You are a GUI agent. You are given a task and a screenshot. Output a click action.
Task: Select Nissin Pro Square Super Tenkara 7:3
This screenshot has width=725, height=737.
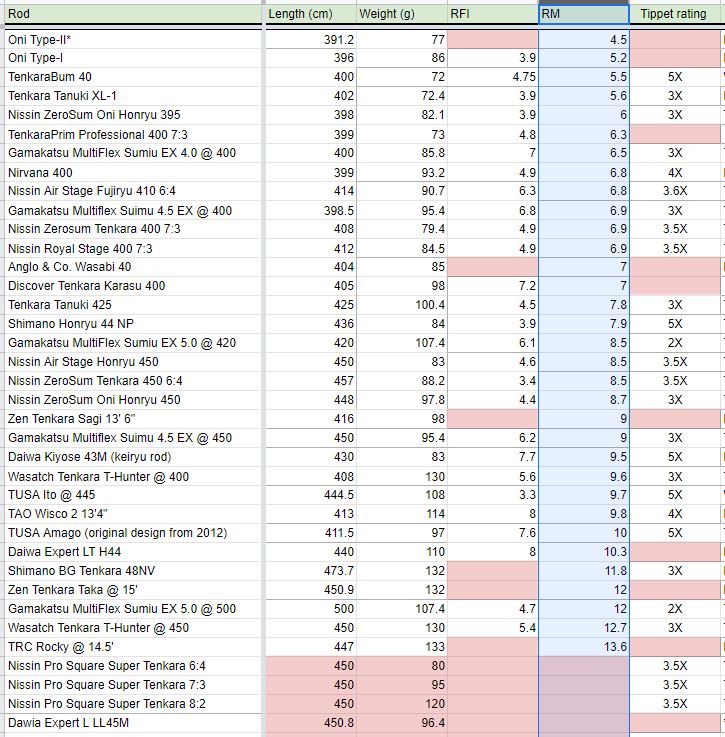(x=133, y=685)
